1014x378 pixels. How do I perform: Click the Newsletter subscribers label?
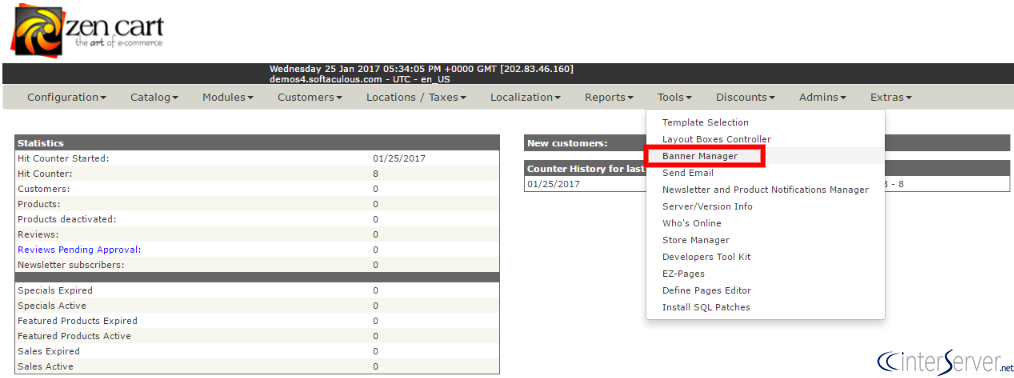pyautogui.click(x=70, y=265)
